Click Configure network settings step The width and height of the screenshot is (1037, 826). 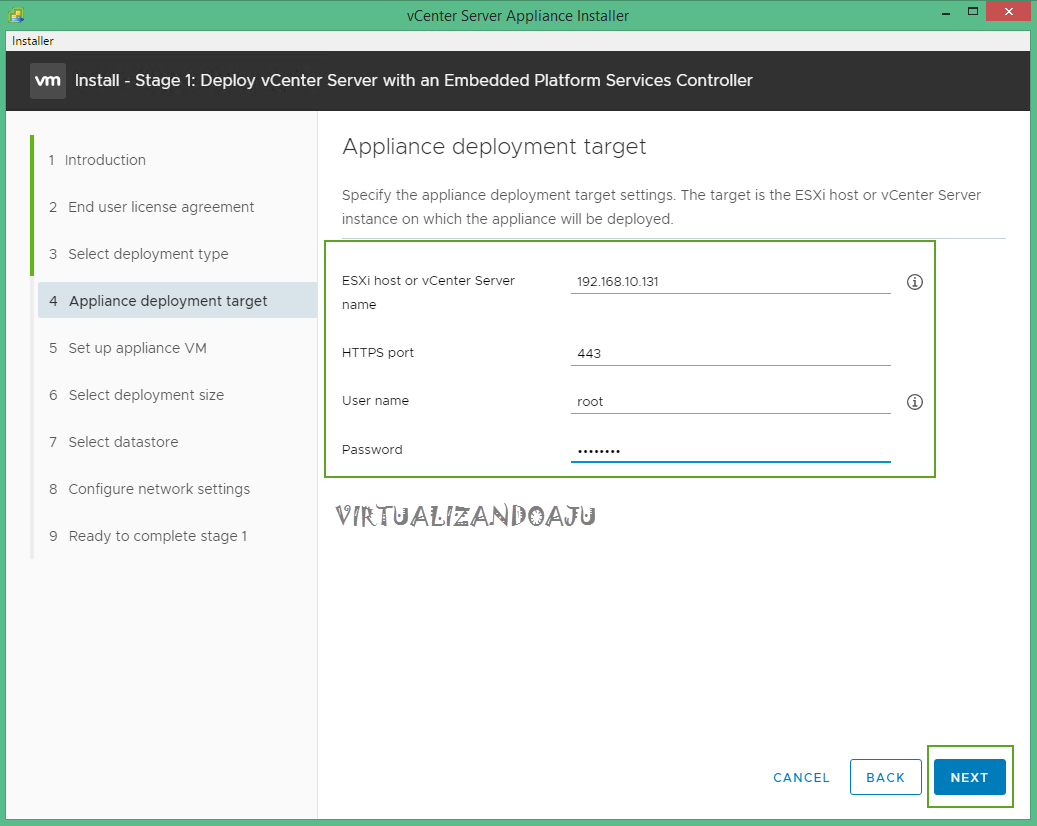point(159,489)
